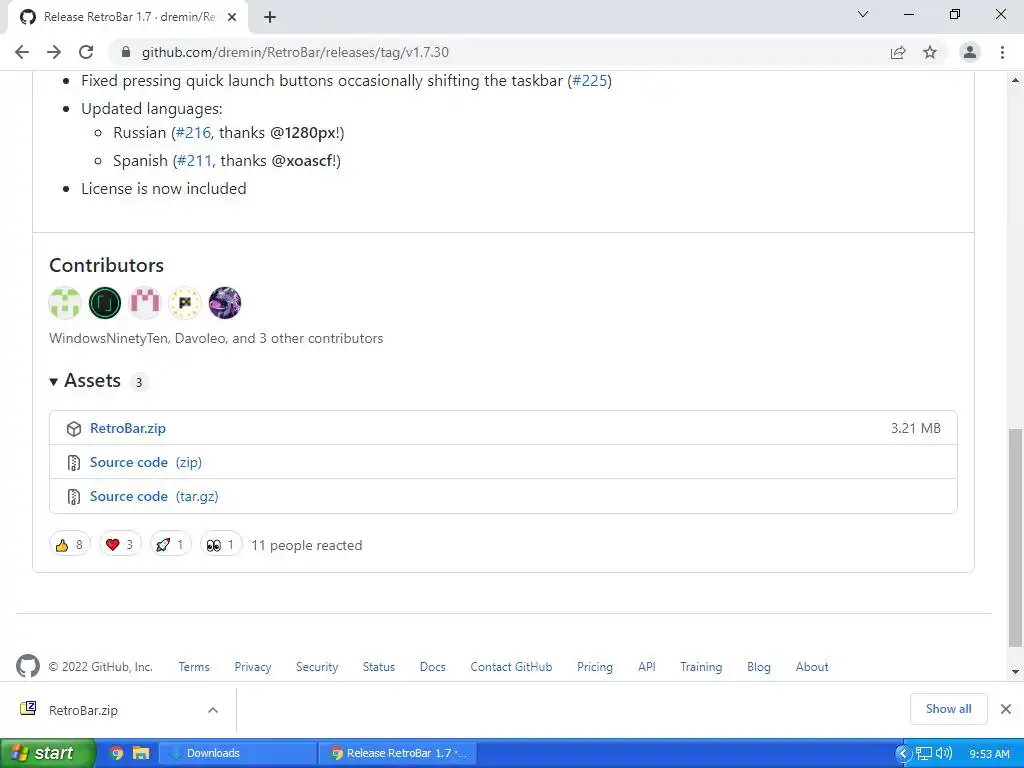Click the zip file icon beside Source code (zip)
Viewport: 1024px width, 768px height.
click(74, 463)
